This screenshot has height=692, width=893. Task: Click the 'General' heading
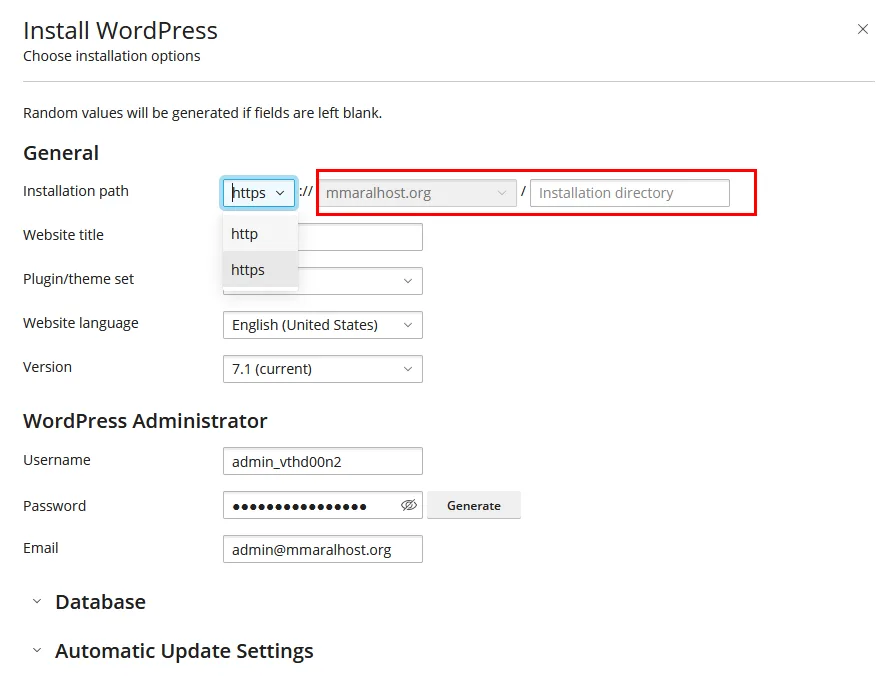61,153
